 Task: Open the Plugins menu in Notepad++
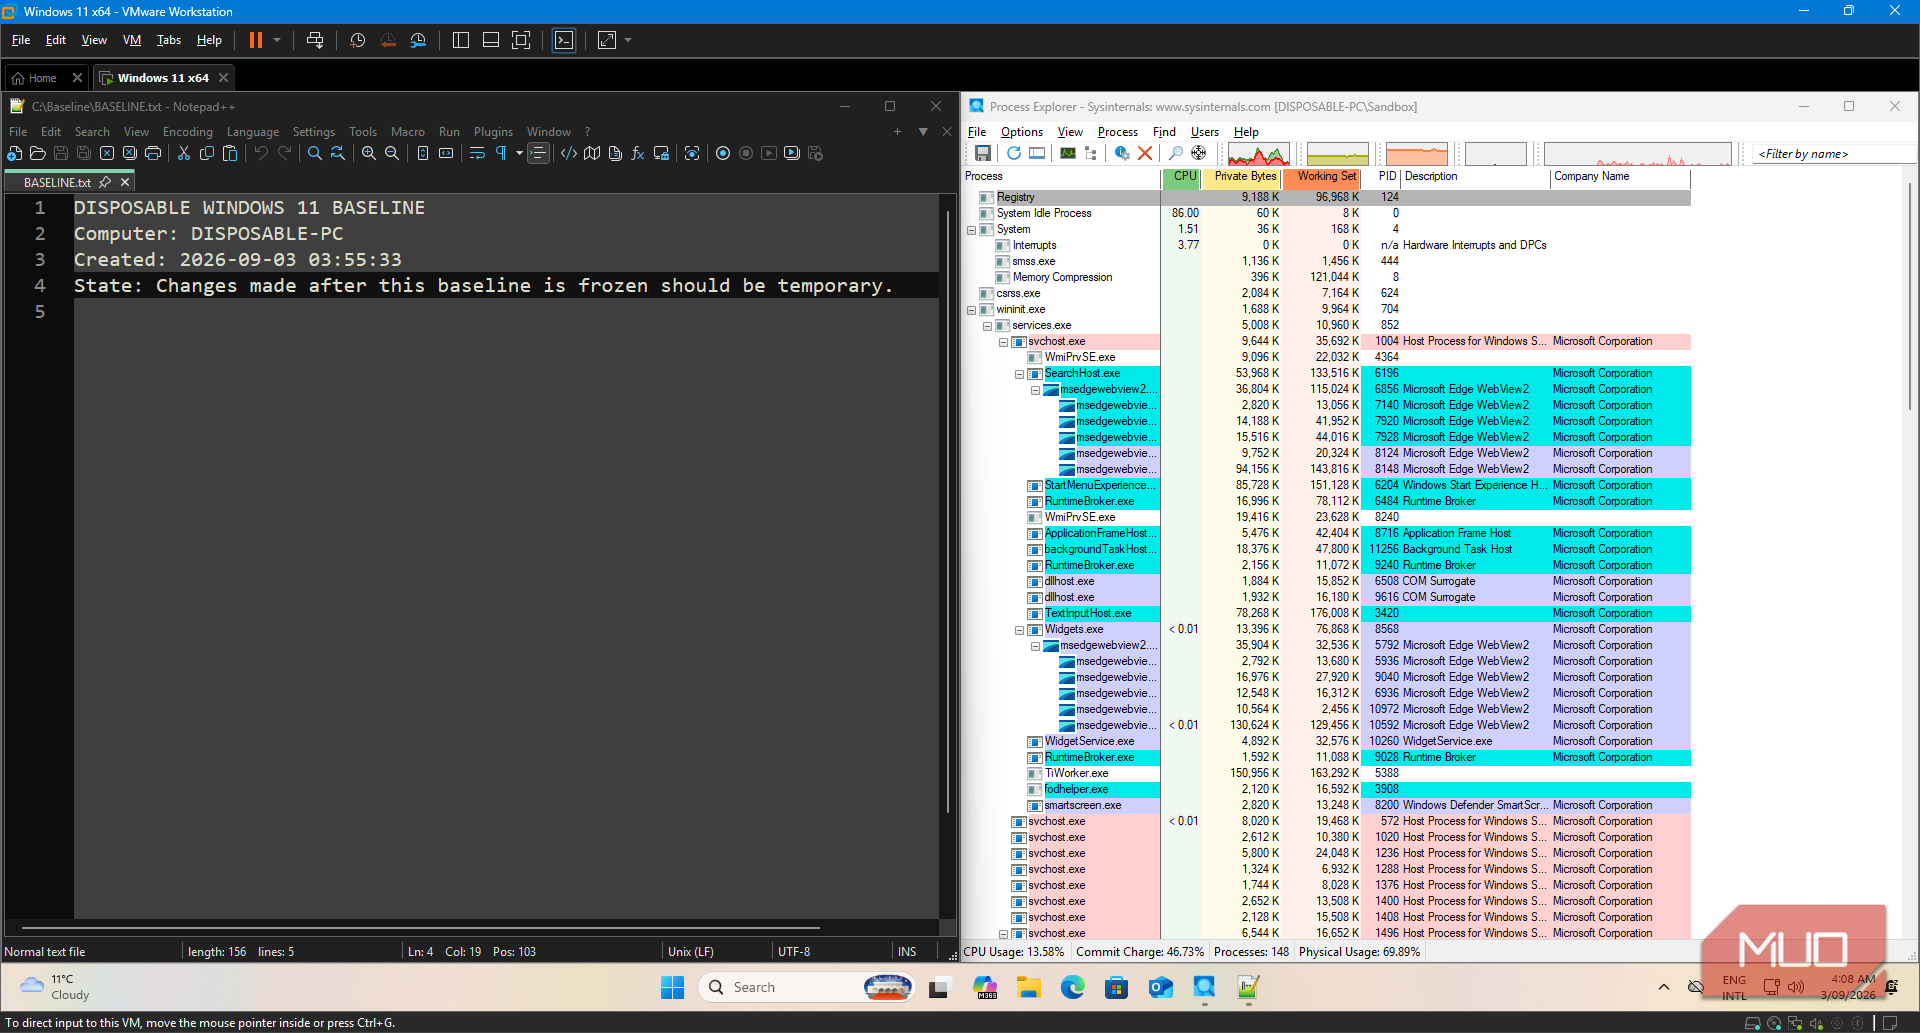[x=493, y=132]
